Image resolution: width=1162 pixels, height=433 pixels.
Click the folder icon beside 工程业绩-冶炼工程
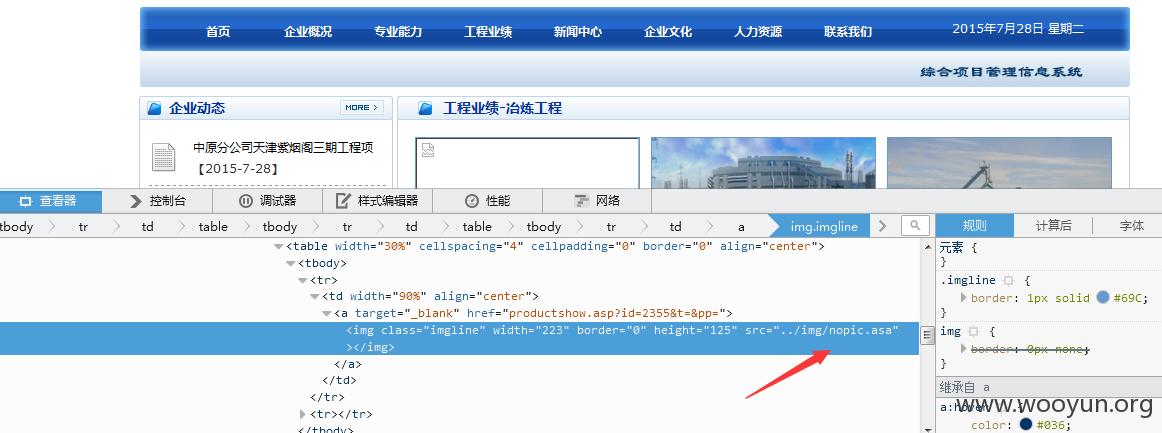(x=425, y=108)
